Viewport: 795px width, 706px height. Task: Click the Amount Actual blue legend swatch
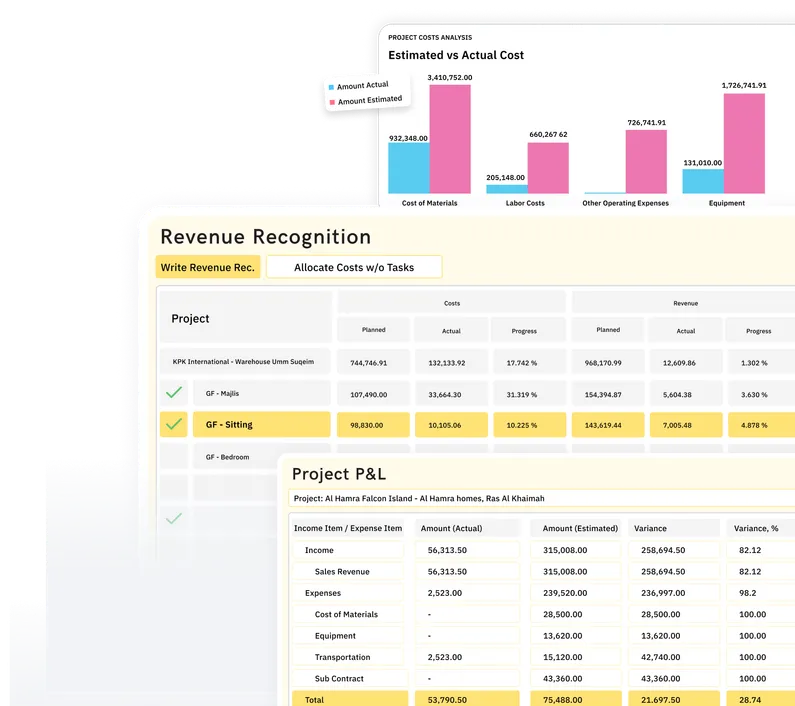[x=331, y=87]
